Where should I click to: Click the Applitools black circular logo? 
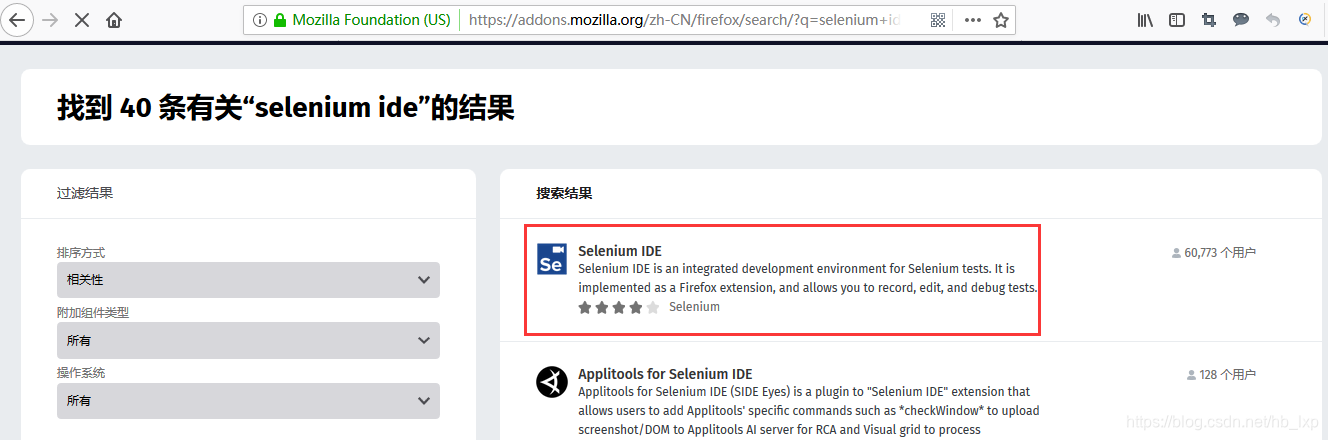(552, 382)
